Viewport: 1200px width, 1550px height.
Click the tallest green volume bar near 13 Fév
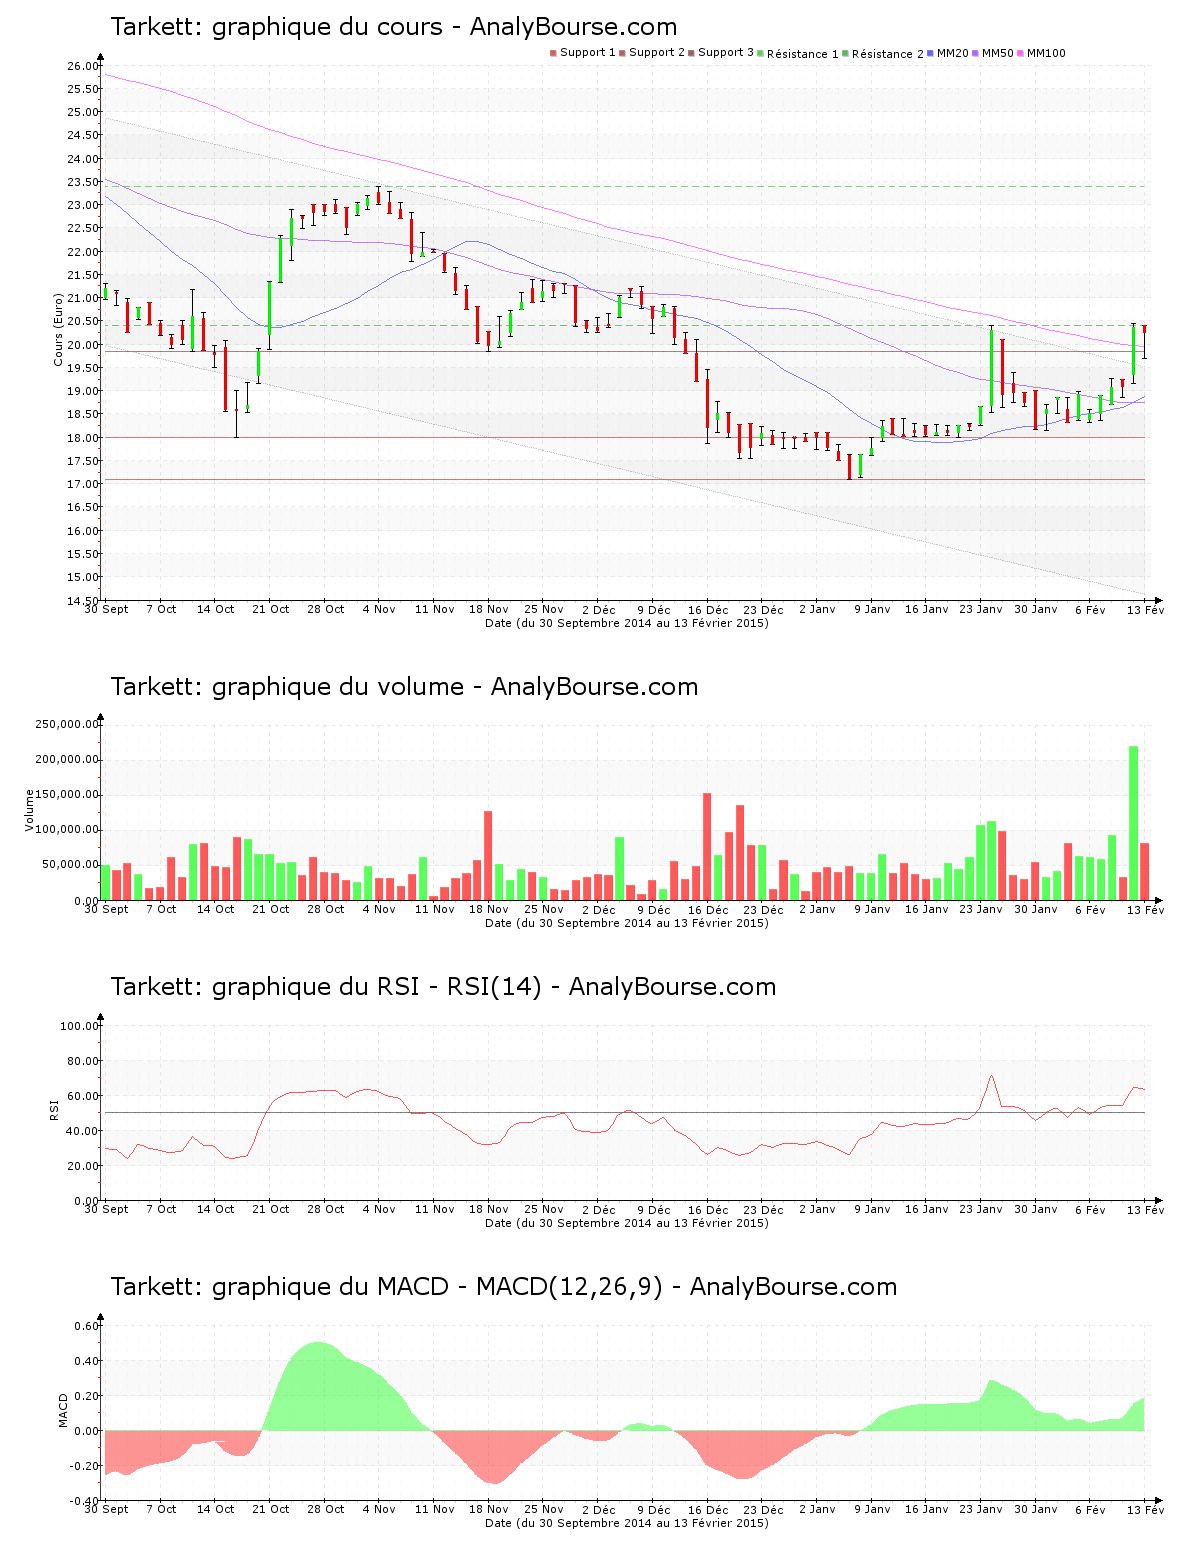[x=1133, y=823]
